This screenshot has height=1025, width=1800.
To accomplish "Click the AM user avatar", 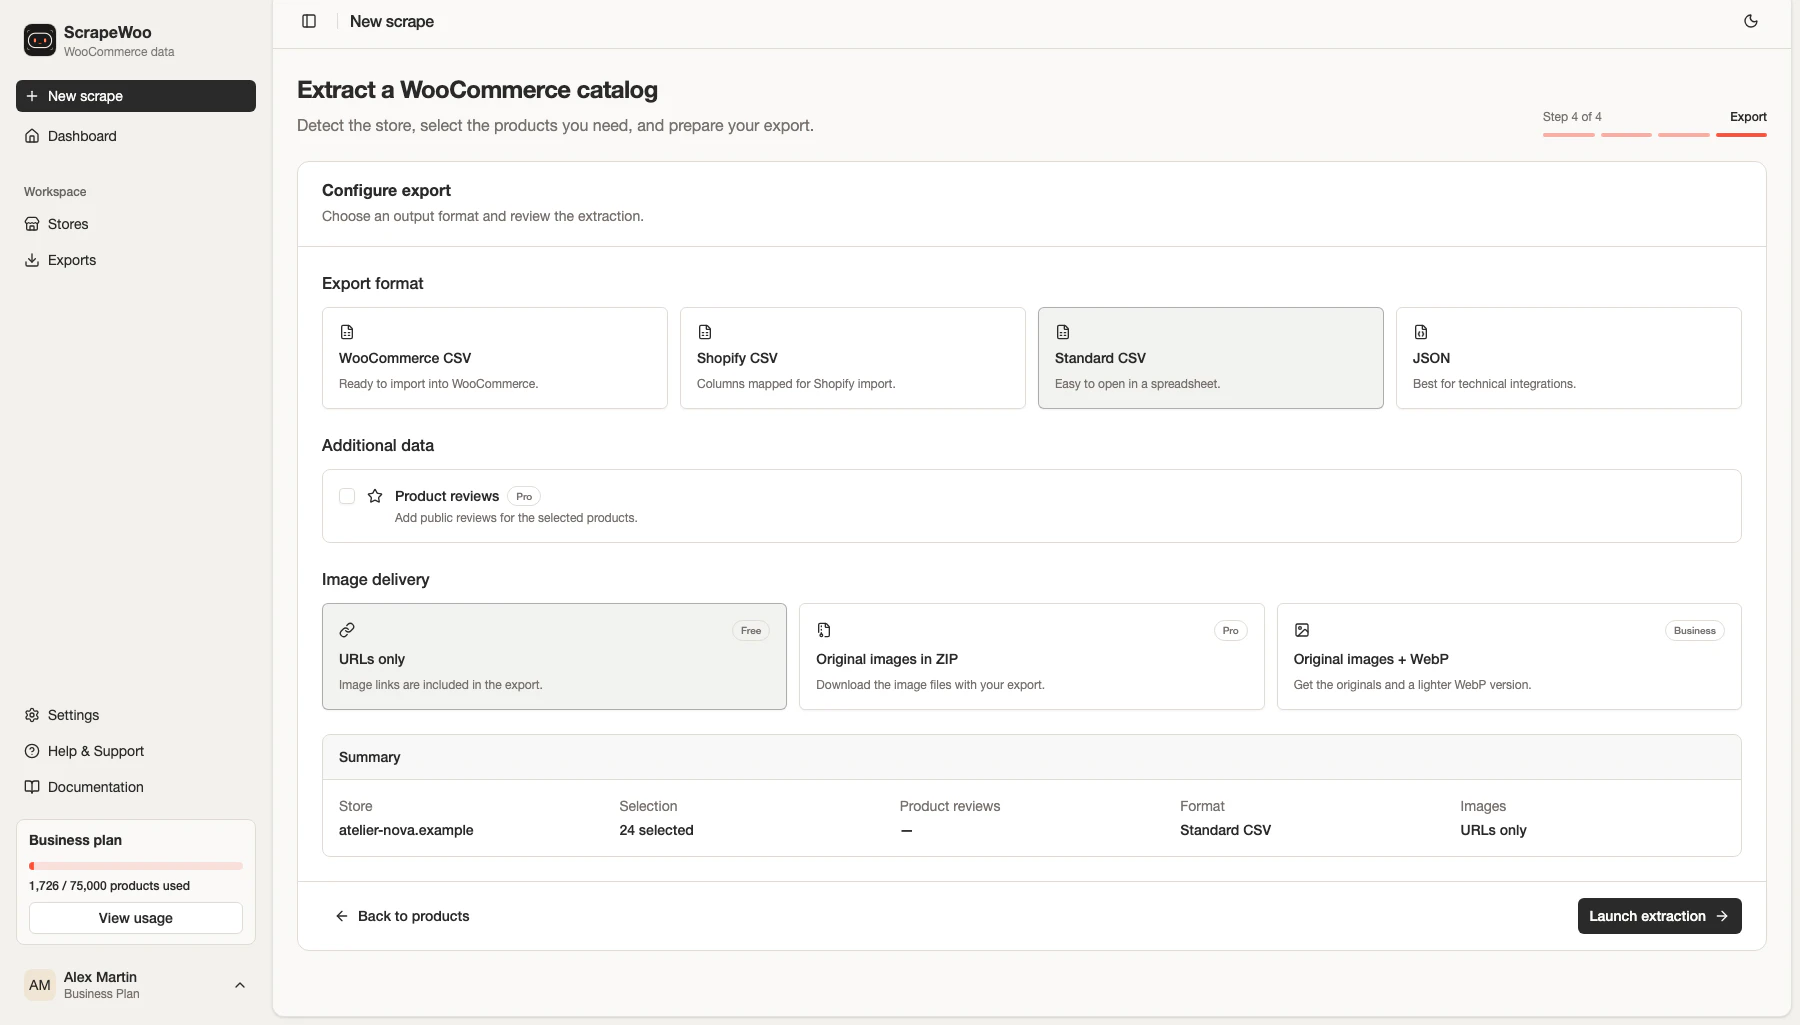I will [40, 985].
